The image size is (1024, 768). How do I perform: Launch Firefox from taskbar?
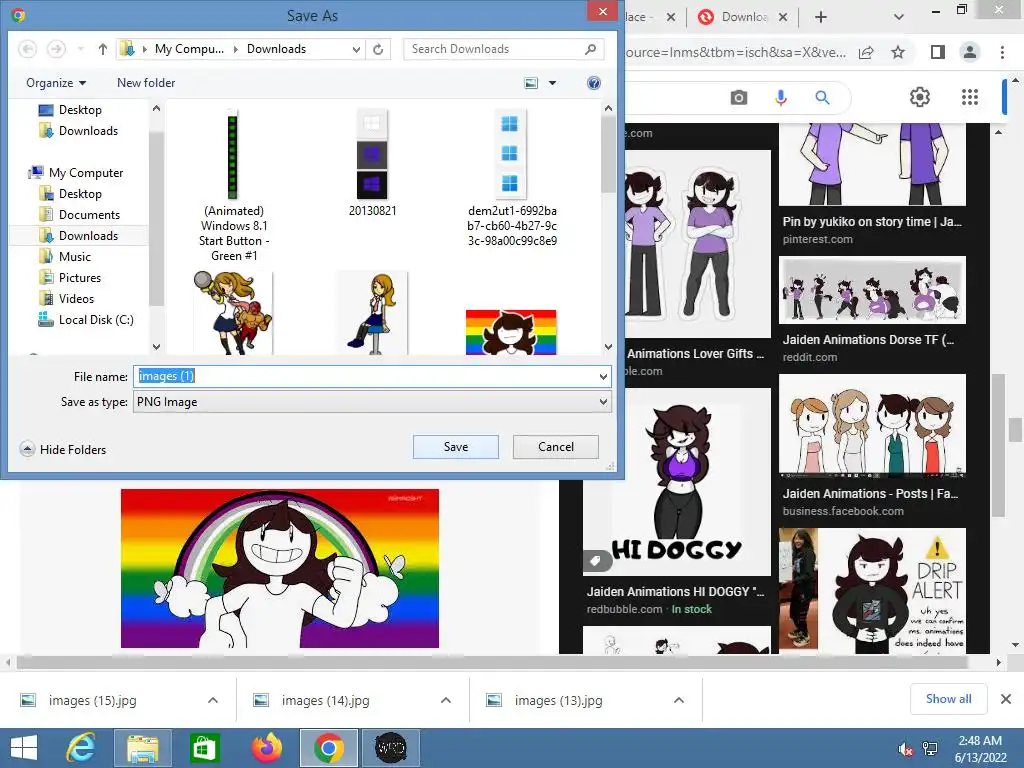click(267, 748)
